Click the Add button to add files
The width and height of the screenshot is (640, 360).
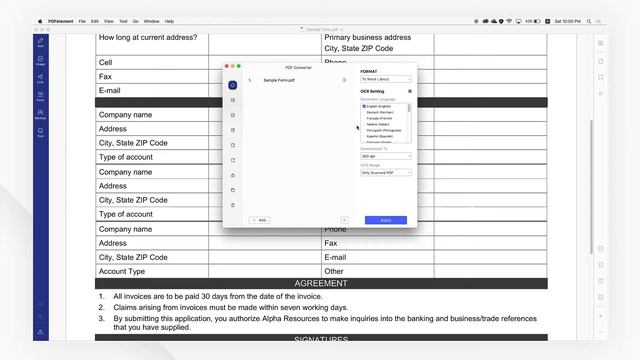point(260,220)
